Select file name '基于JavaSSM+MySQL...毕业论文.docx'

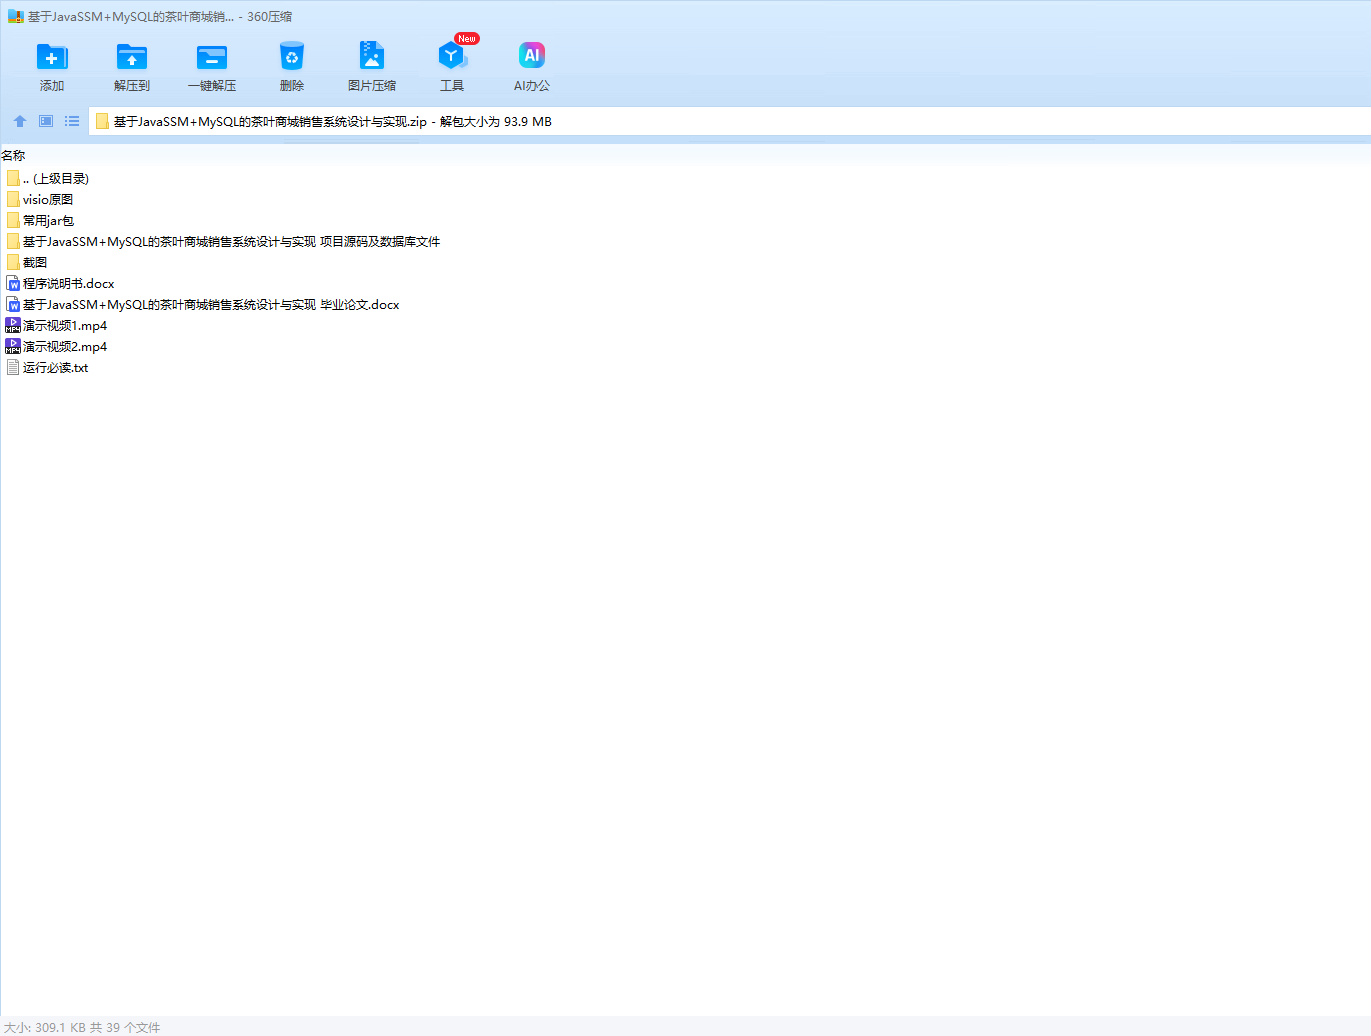(x=211, y=304)
